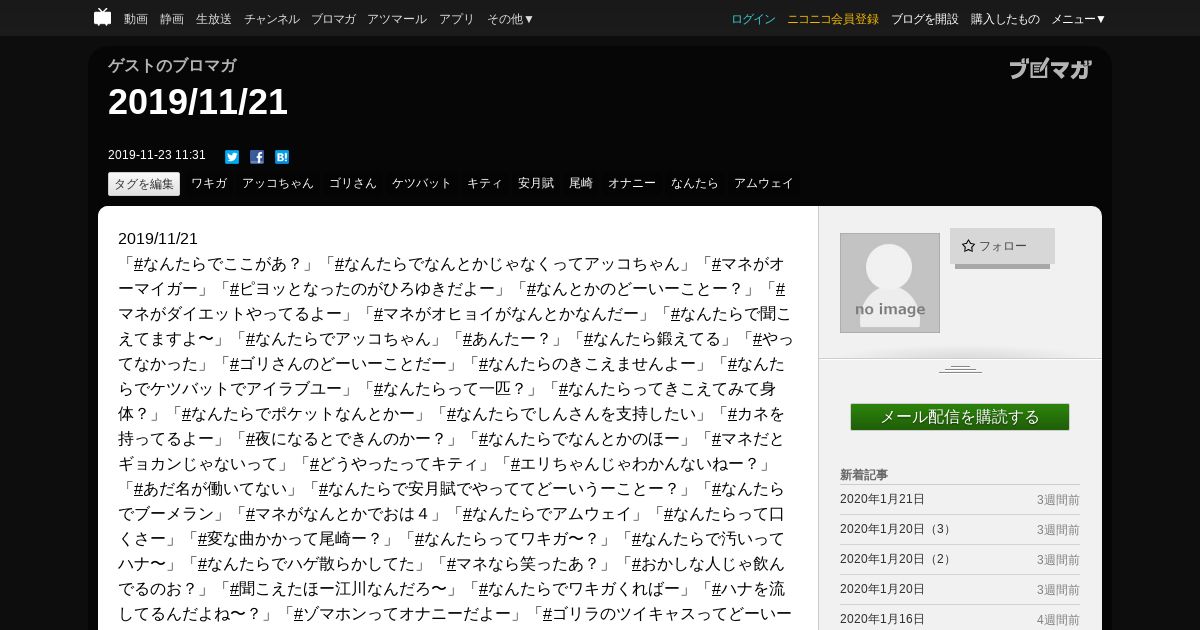Collapse the profile panel handle
Screen dimensions: 1200x630
[960, 369]
